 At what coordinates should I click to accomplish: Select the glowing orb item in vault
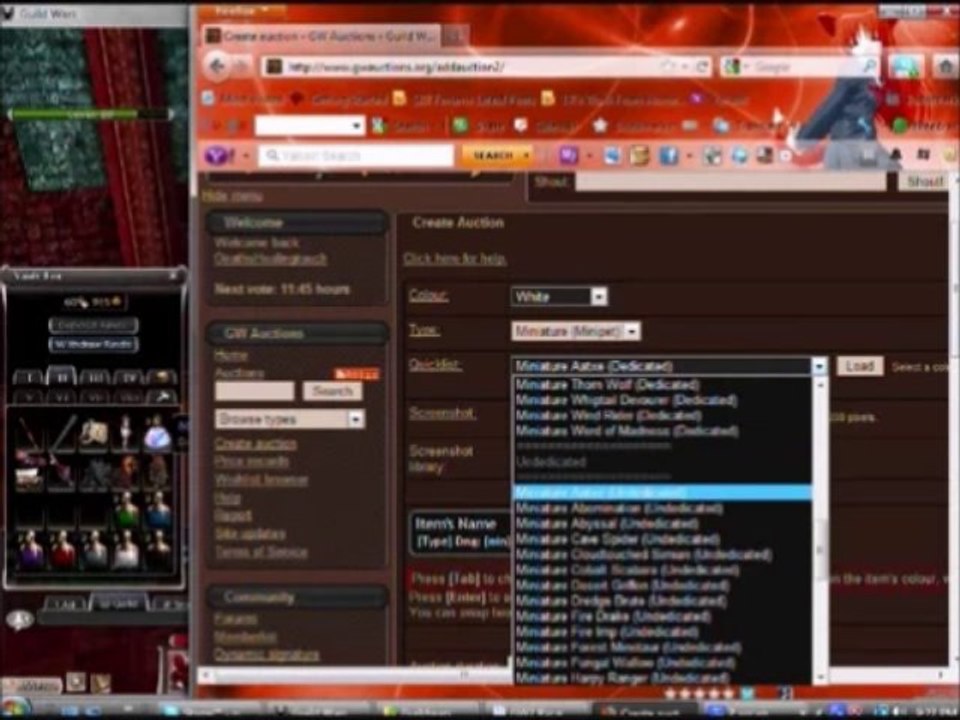click(x=158, y=435)
